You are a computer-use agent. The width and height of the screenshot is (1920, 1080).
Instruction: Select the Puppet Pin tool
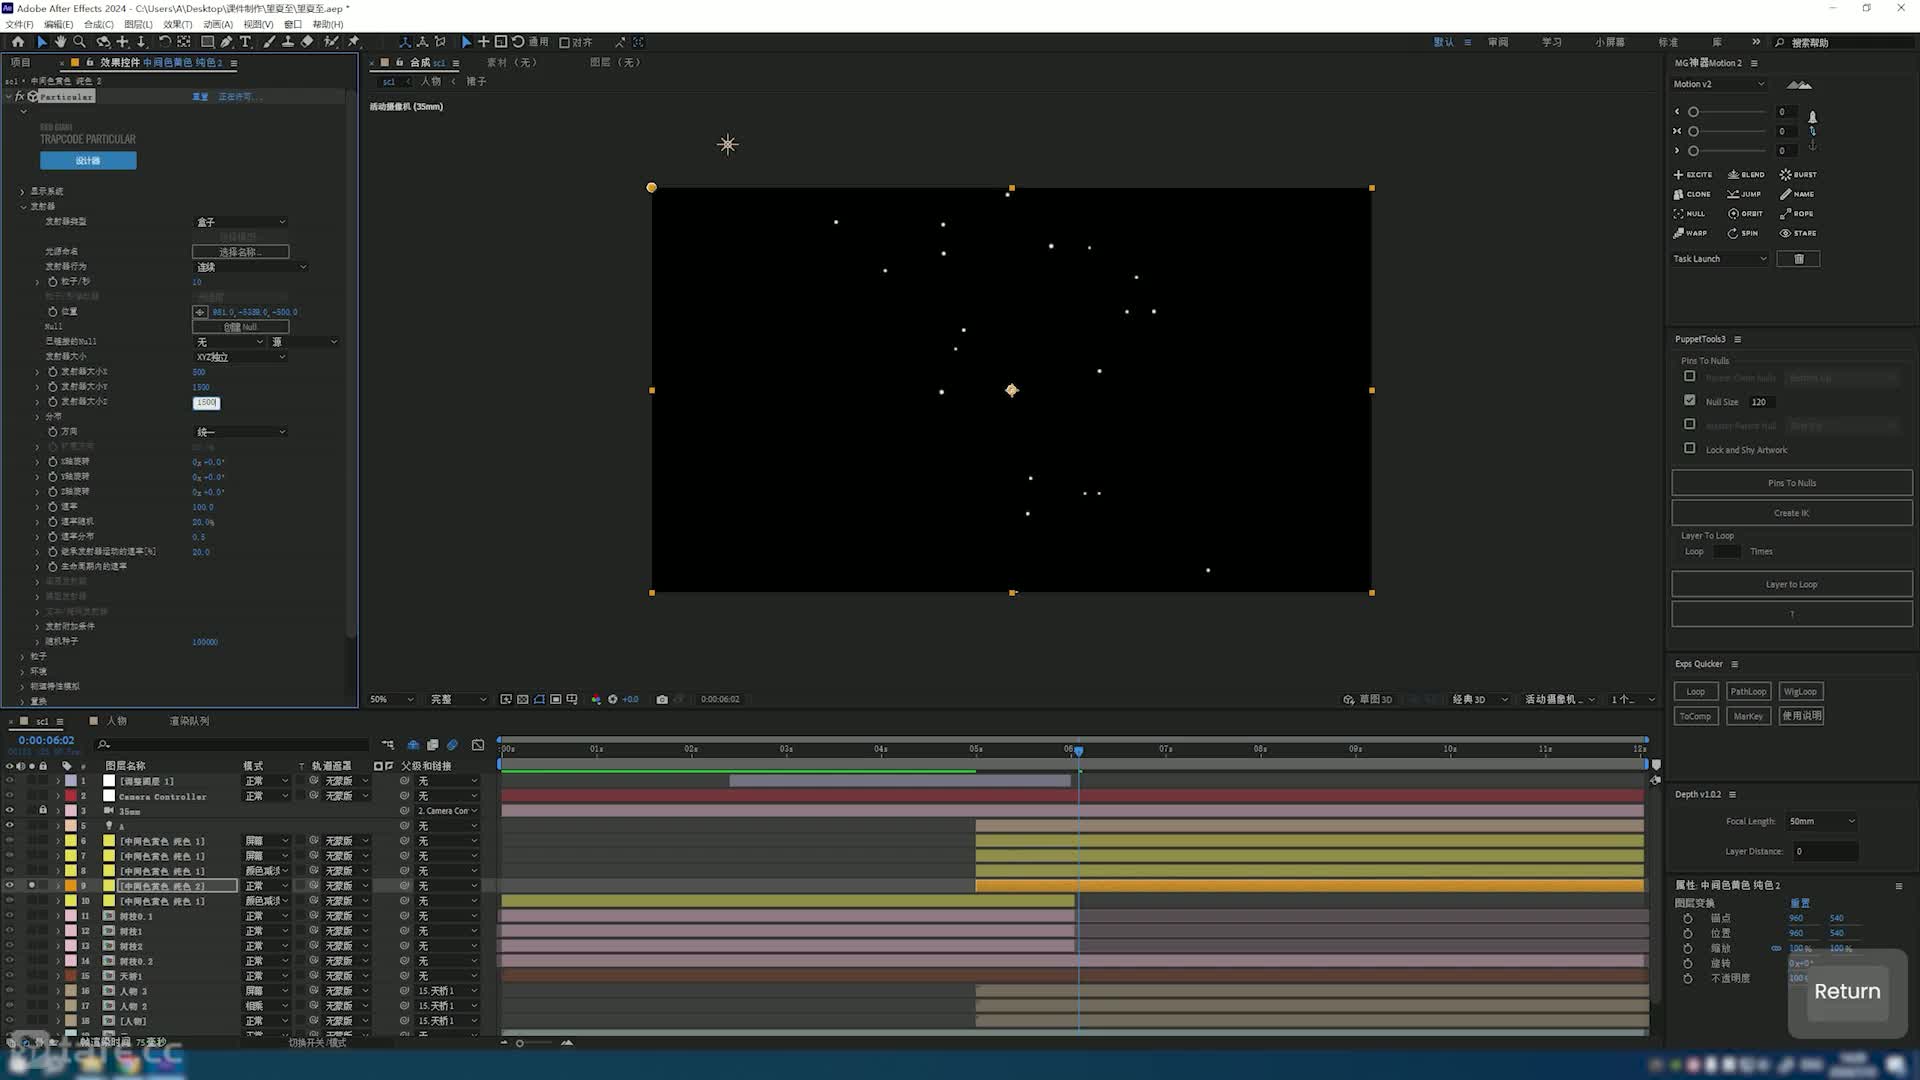[x=353, y=42]
